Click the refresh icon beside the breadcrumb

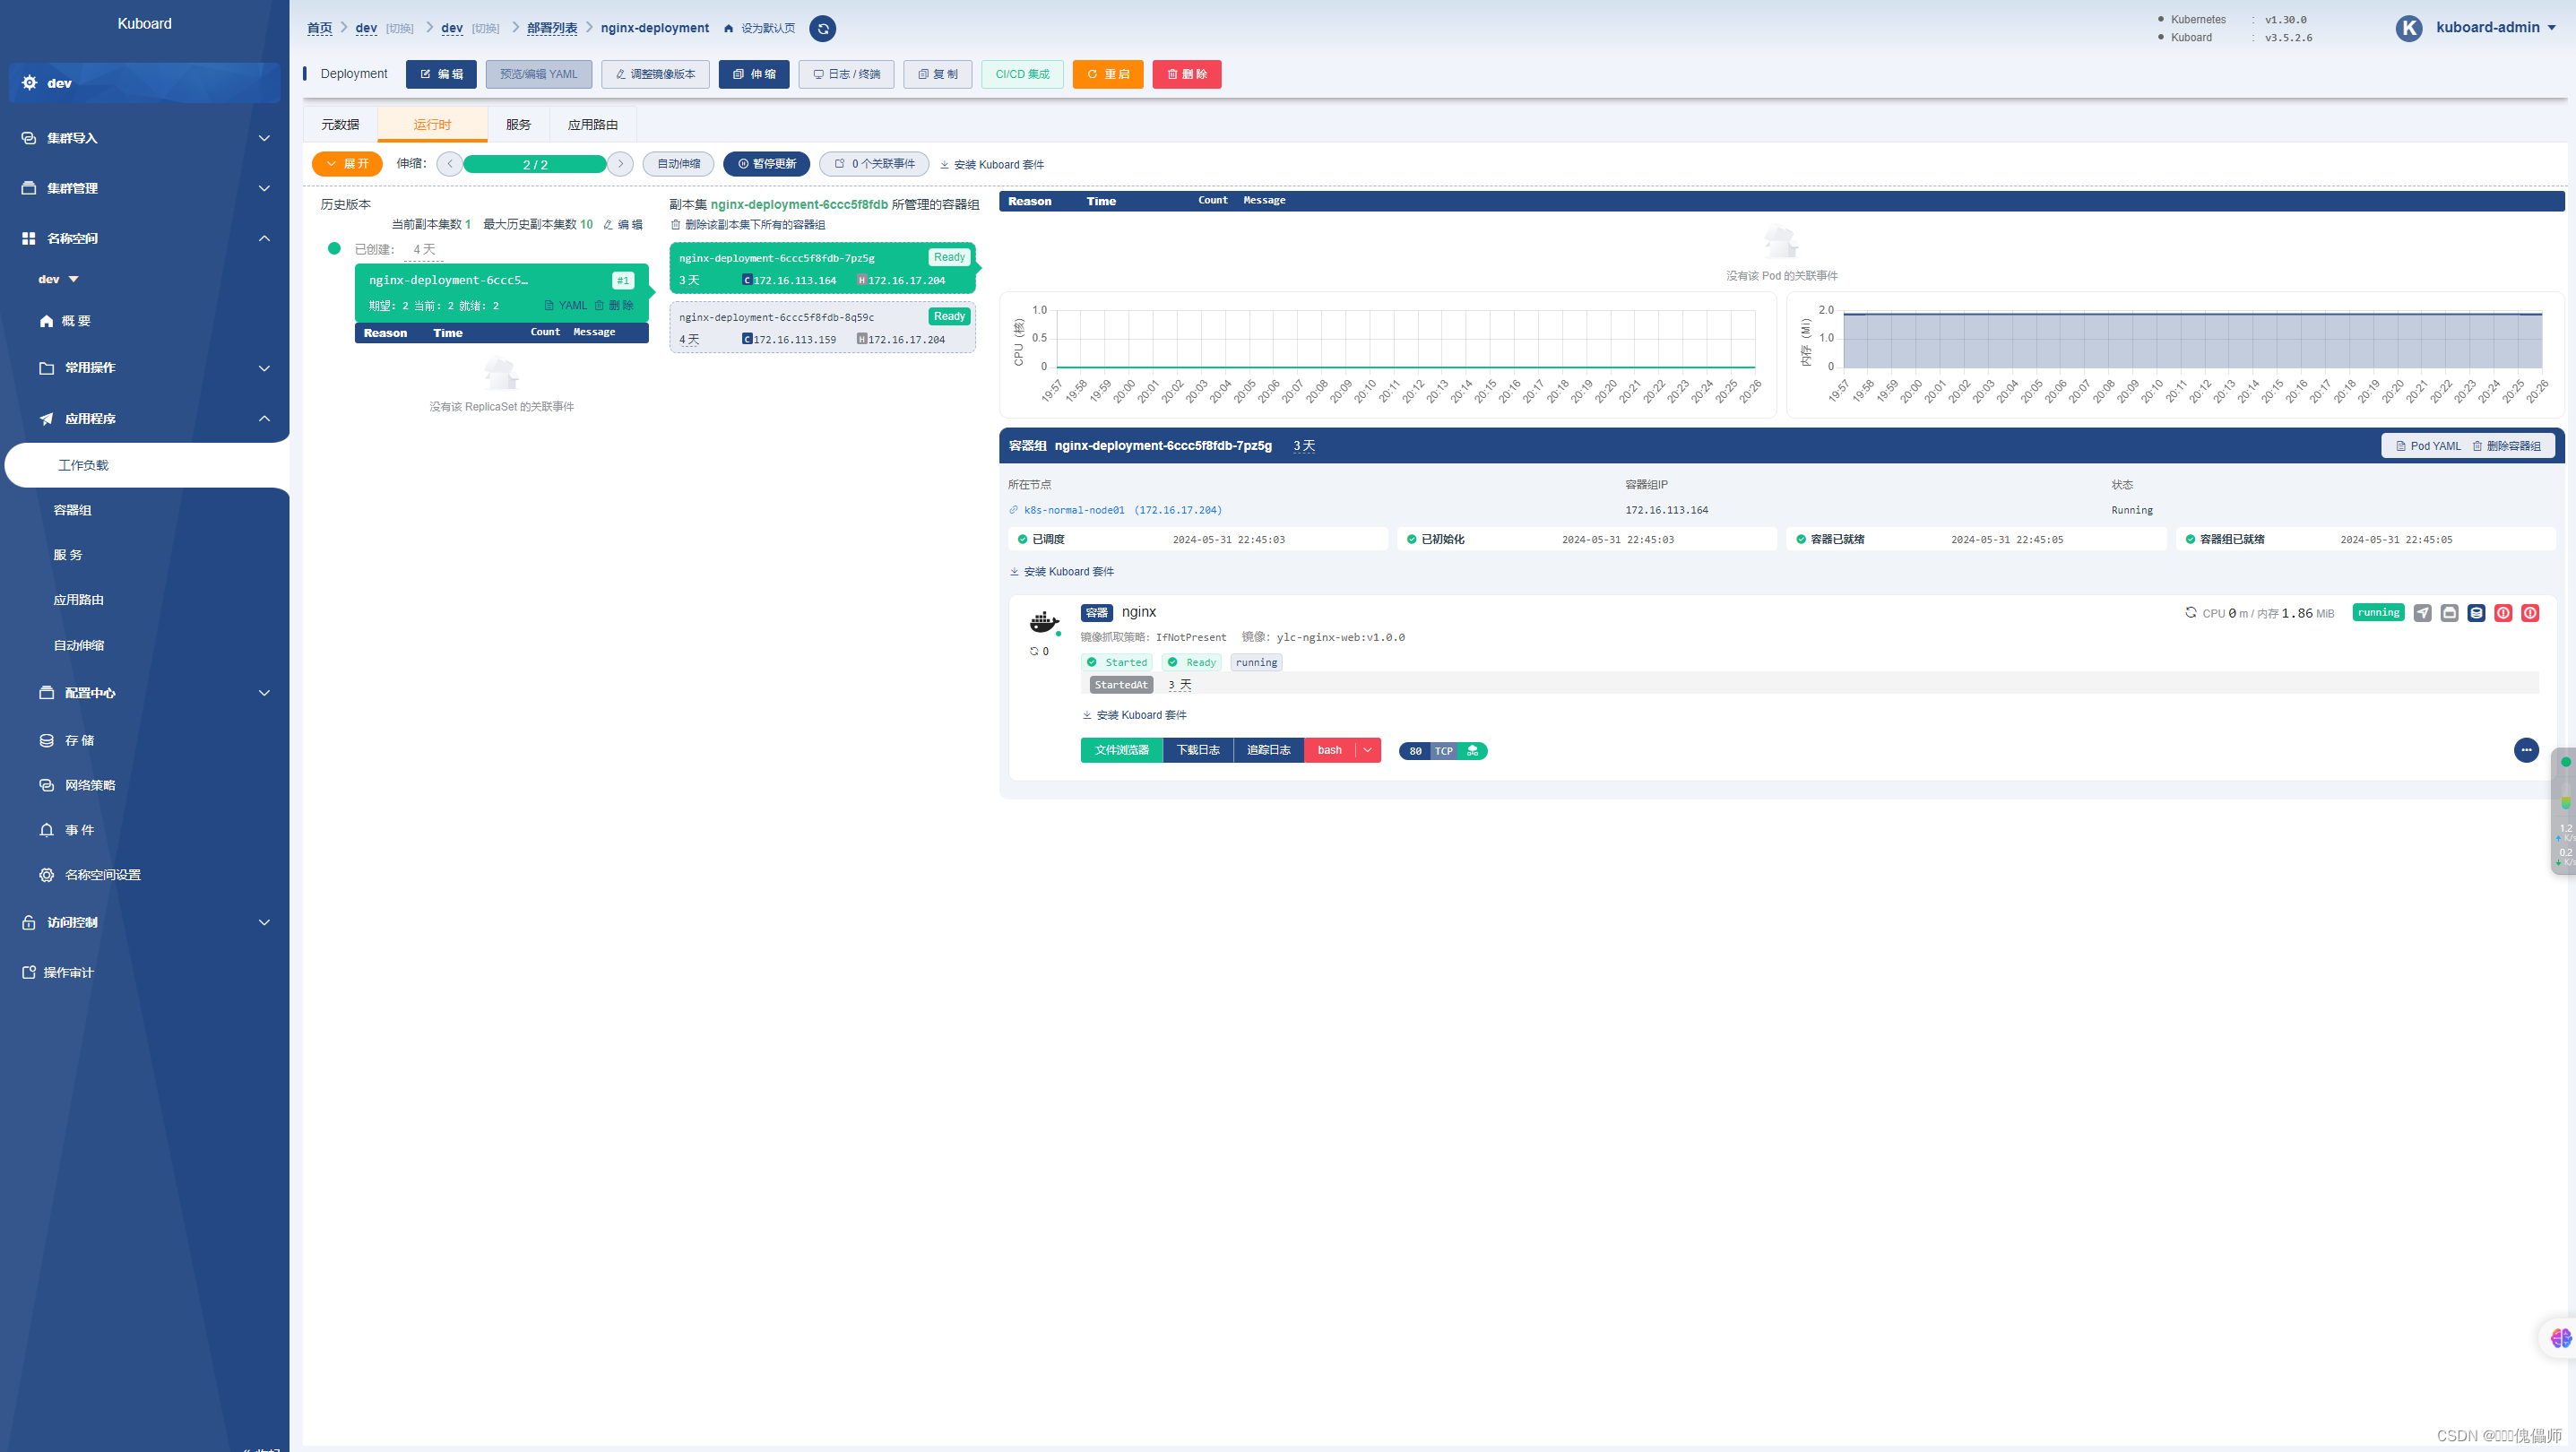pos(822,29)
